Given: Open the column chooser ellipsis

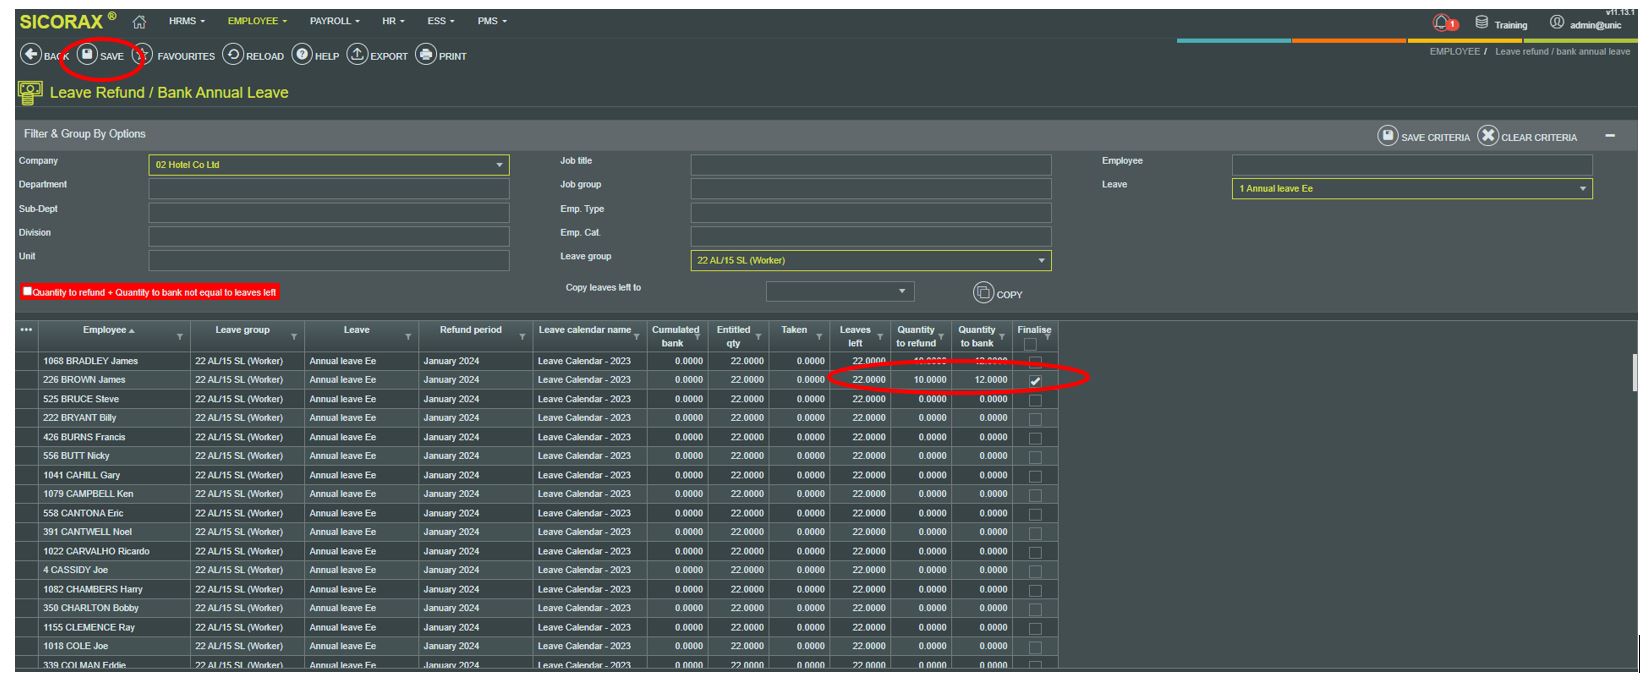Looking at the screenshot, I should pyautogui.click(x=25, y=330).
